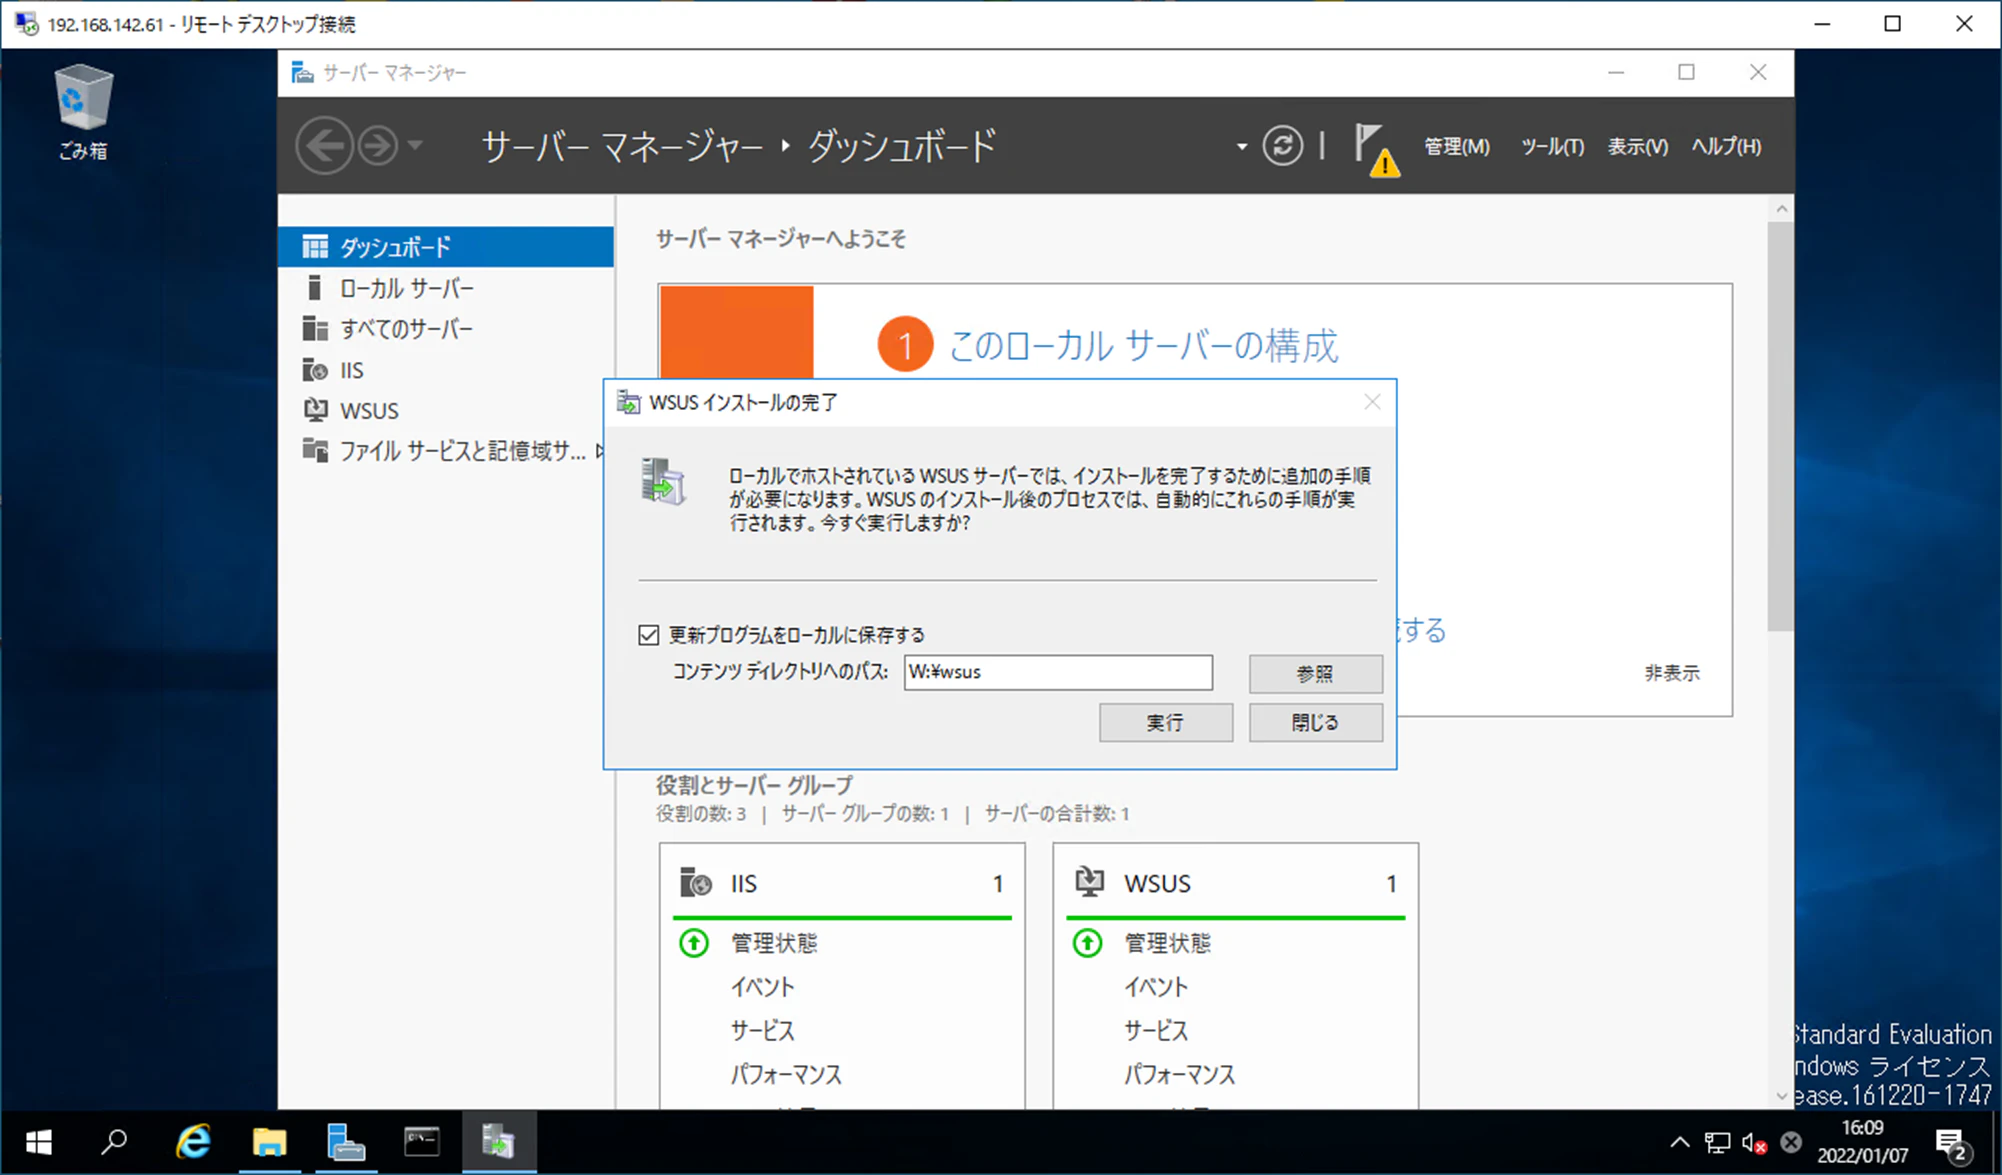Viewport: 2002px width, 1175px height.
Task: Switch to Server Manager in the taskbar
Action: tap(345, 1142)
